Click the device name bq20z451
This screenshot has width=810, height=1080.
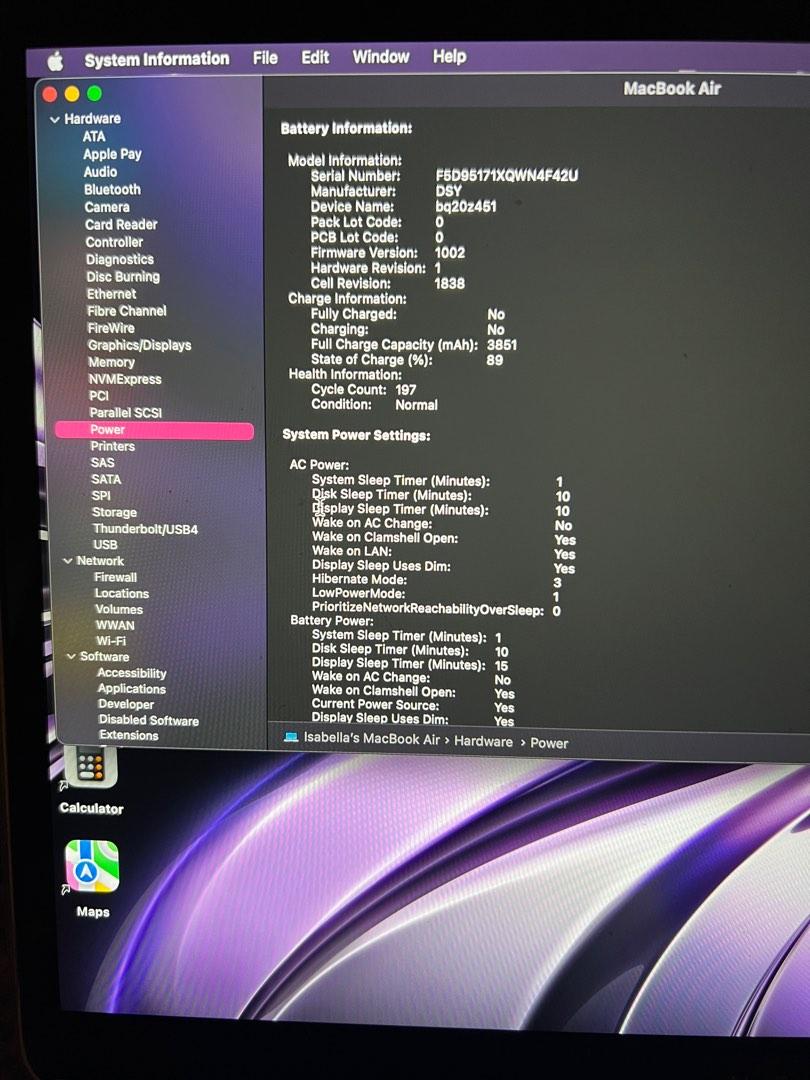pyautogui.click(x=466, y=206)
